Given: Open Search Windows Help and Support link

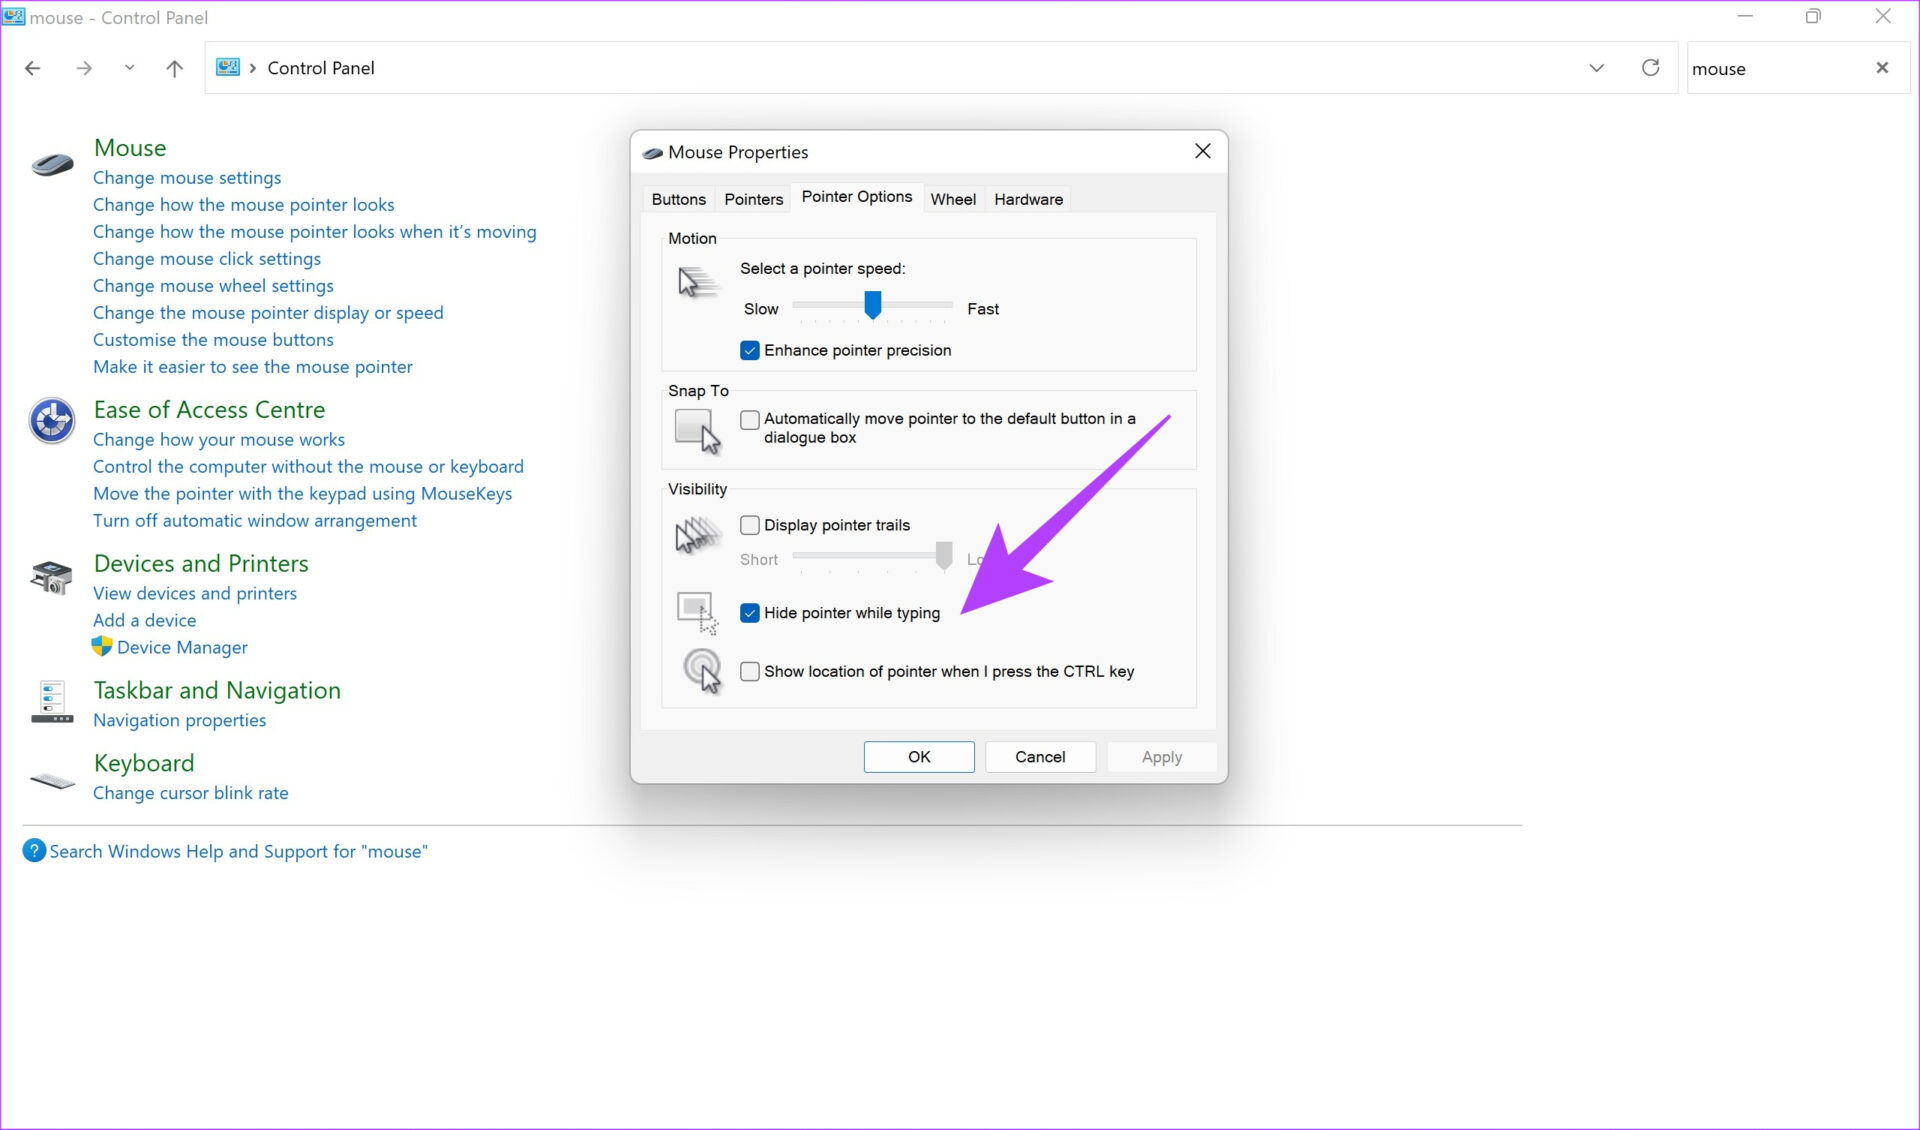Looking at the screenshot, I should [239, 851].
